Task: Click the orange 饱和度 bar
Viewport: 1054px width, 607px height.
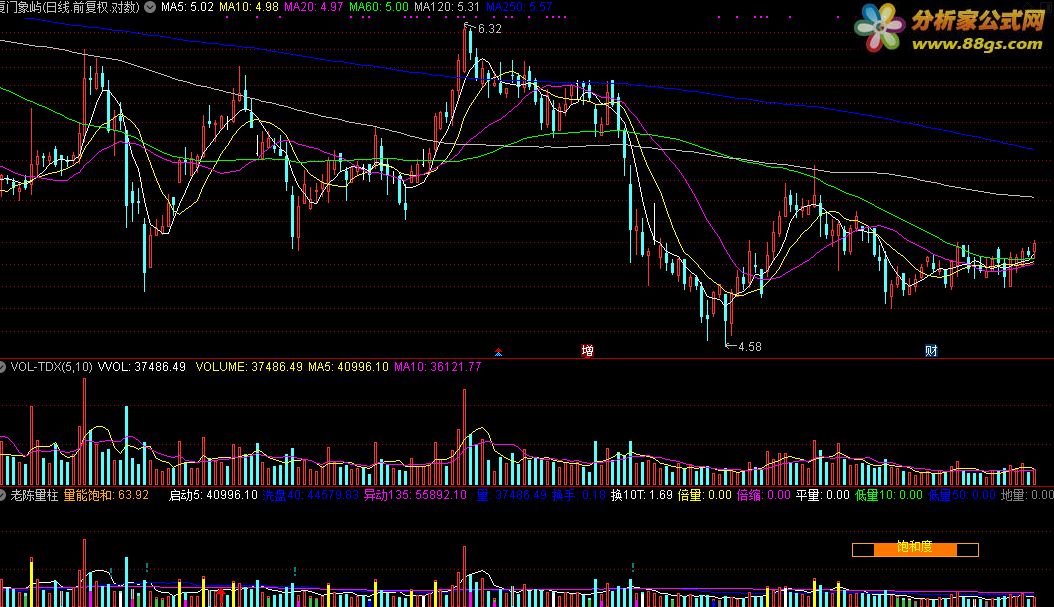Action: point(915,549)
